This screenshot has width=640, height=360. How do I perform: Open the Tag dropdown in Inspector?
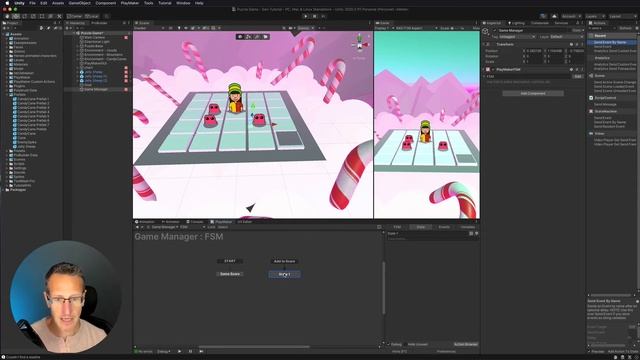(x=517, y=37)
